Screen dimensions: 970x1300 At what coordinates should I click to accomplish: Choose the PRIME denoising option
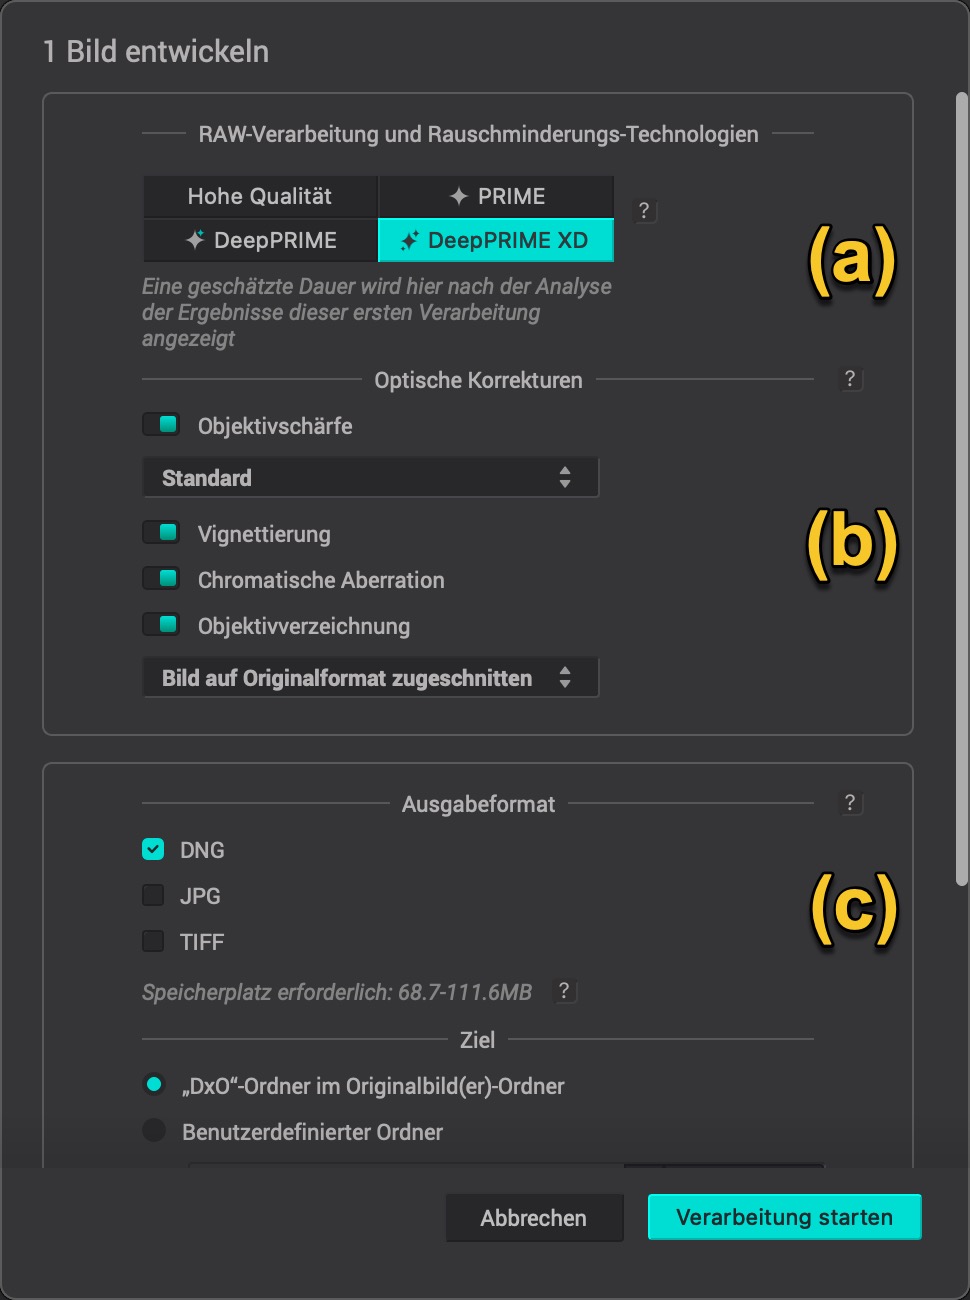point(496,197)
